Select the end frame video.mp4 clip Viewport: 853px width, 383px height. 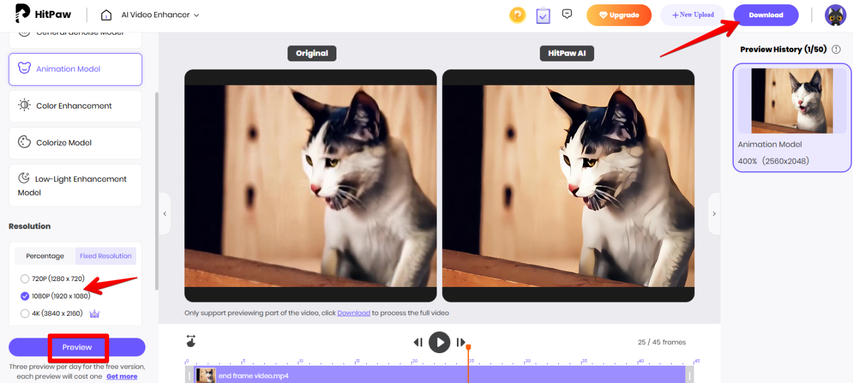pos(440,375)
